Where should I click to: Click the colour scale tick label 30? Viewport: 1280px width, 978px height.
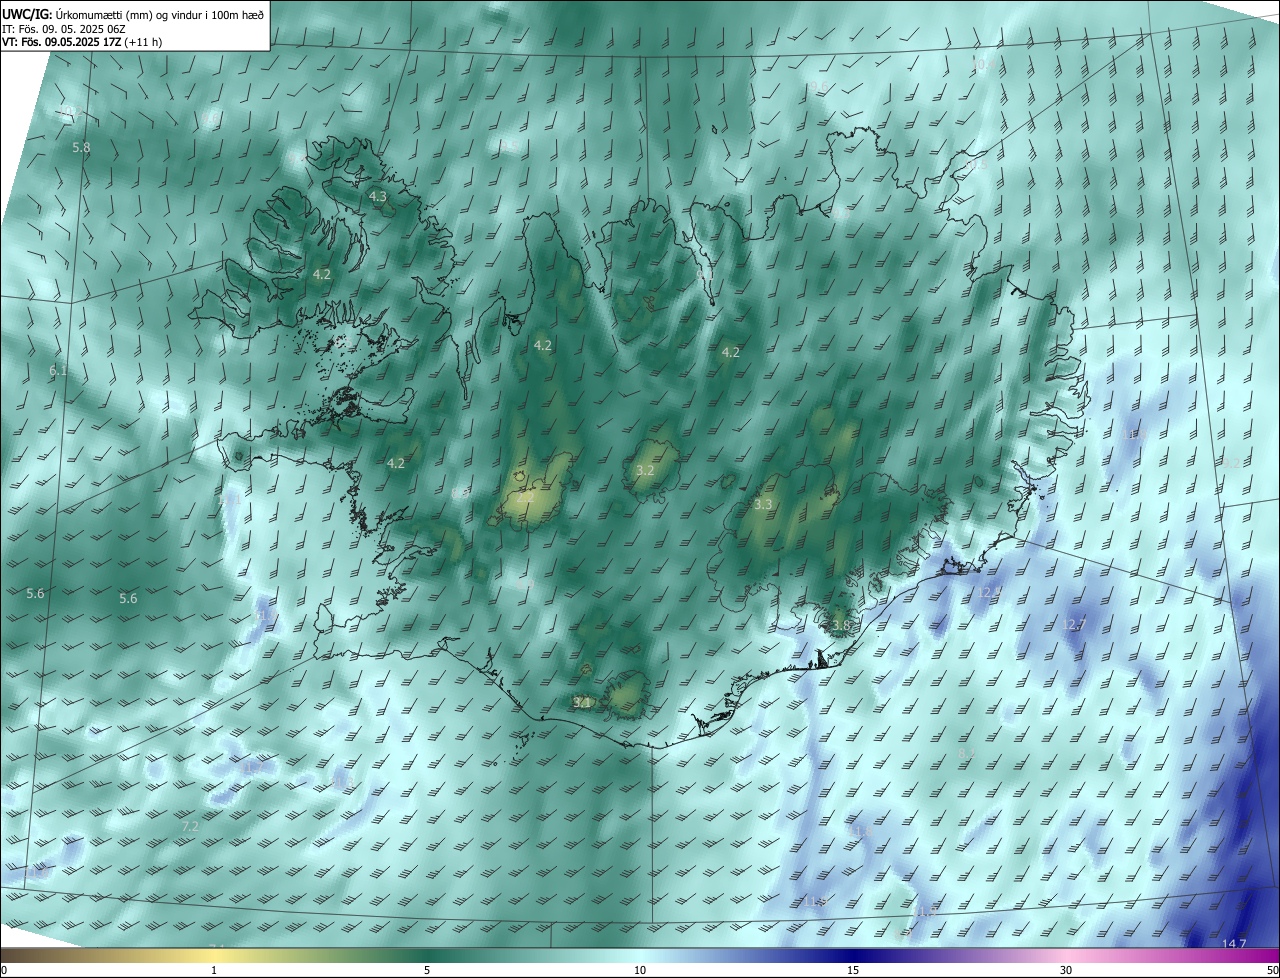tap(1066, 970)
